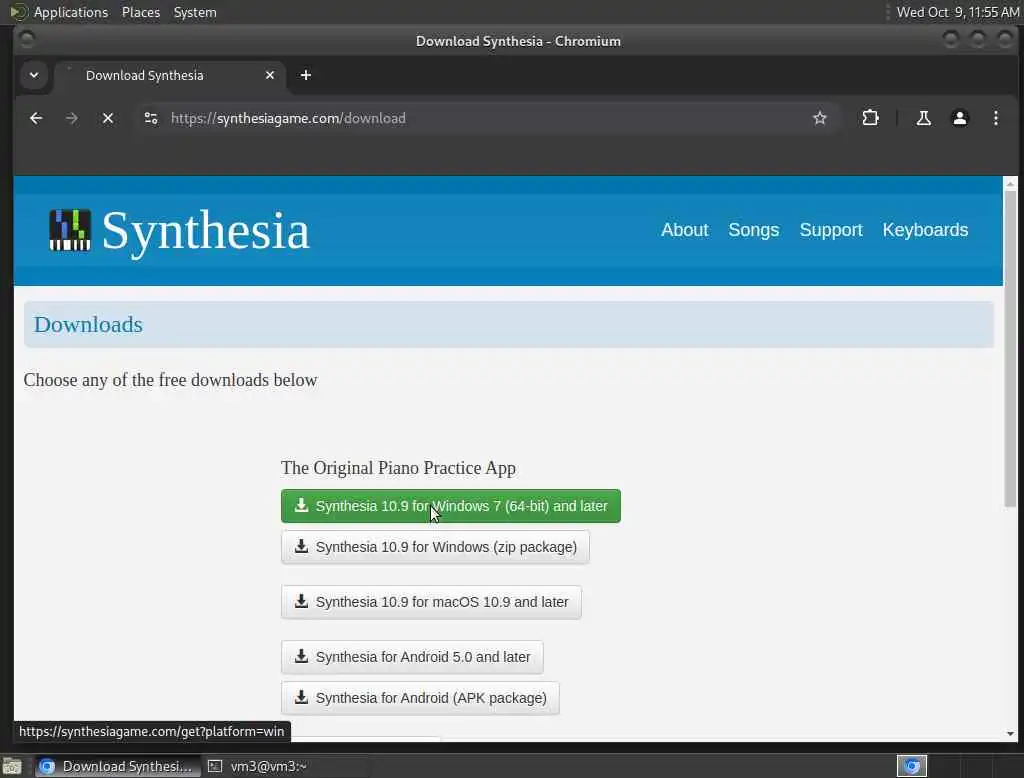Click the show desktop icon in taskbar

pos(12,766)
